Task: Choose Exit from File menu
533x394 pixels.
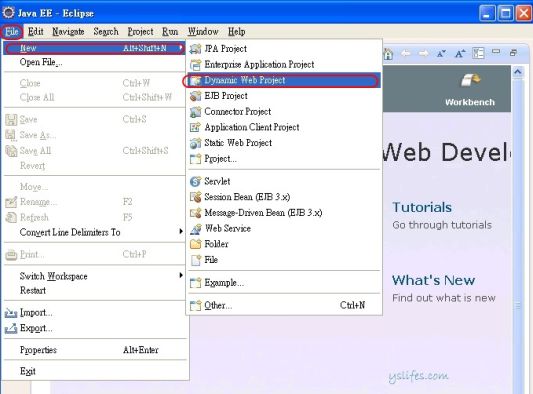Action: [x=94, y=371]
